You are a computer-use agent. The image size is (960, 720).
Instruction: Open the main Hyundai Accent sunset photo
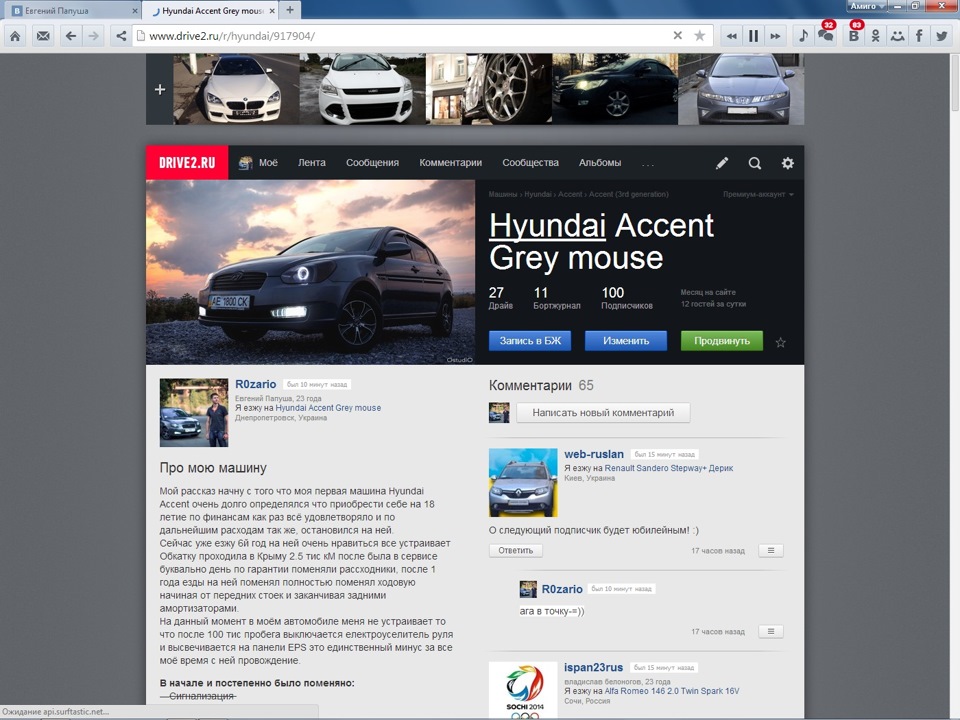point(310,272)
